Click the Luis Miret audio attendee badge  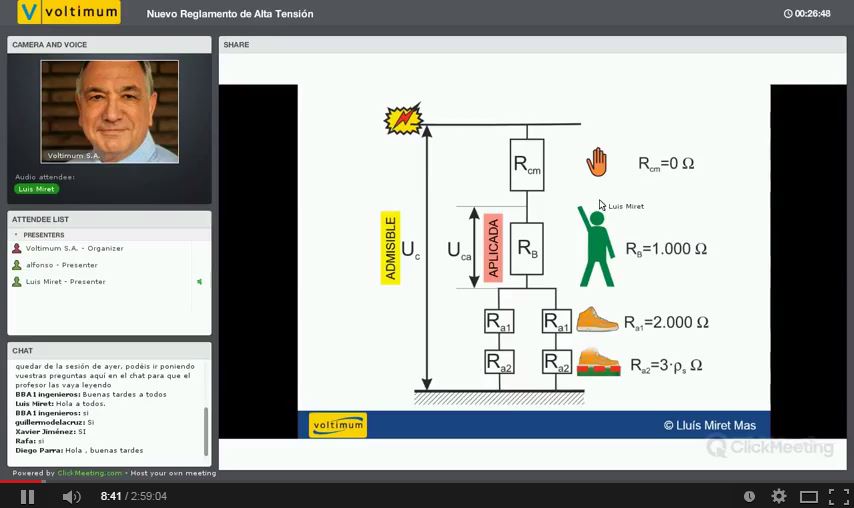pos(37,189)
